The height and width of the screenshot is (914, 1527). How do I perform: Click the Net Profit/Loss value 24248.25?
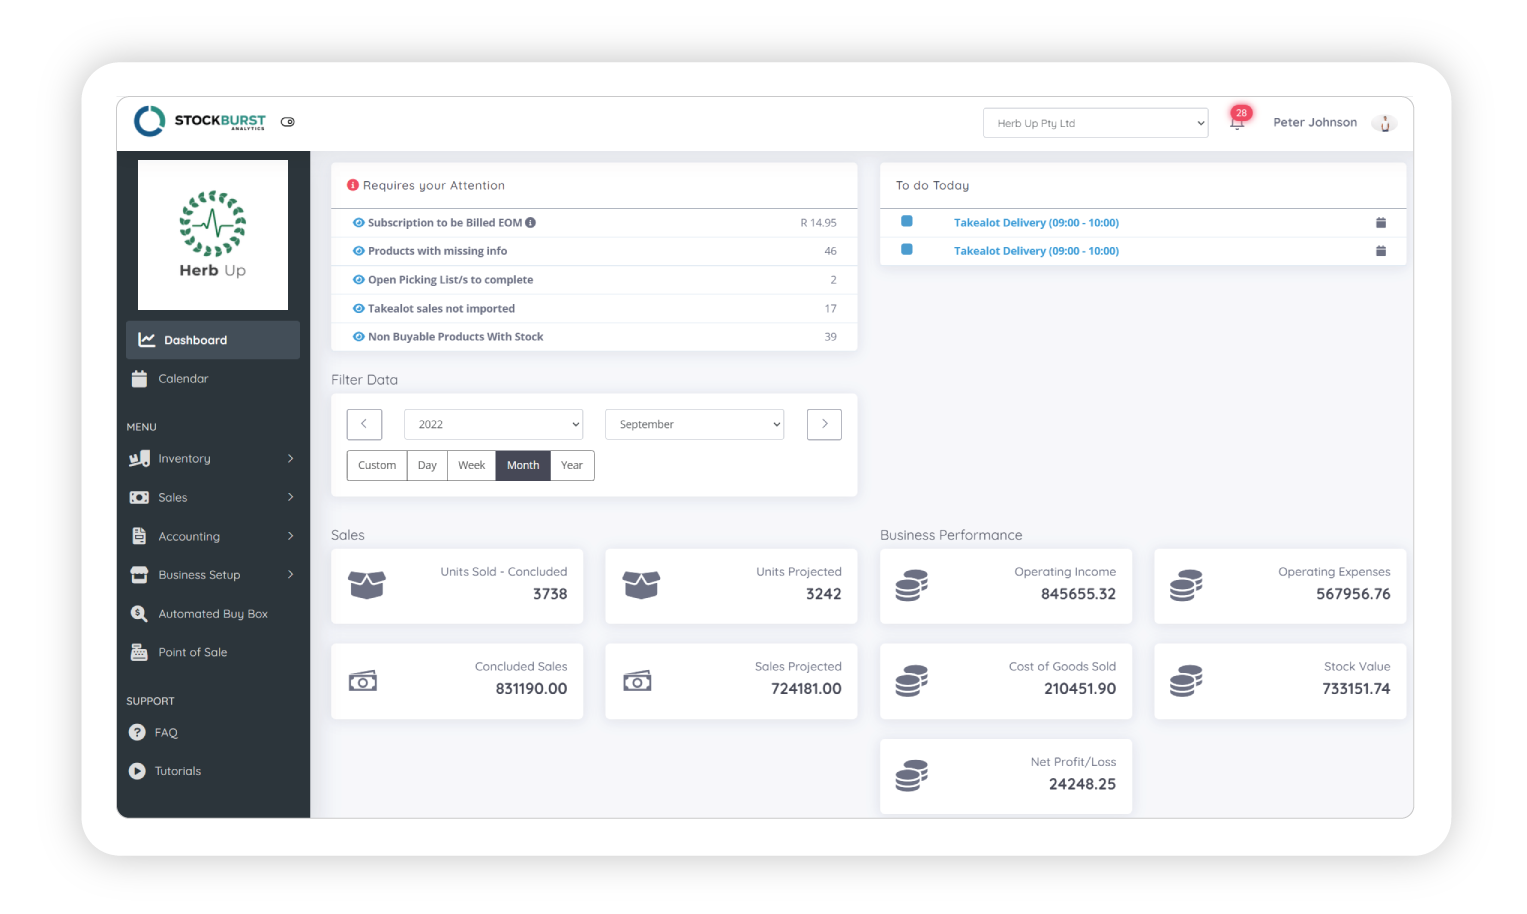pyautogui.click(x=1082, y=784)
